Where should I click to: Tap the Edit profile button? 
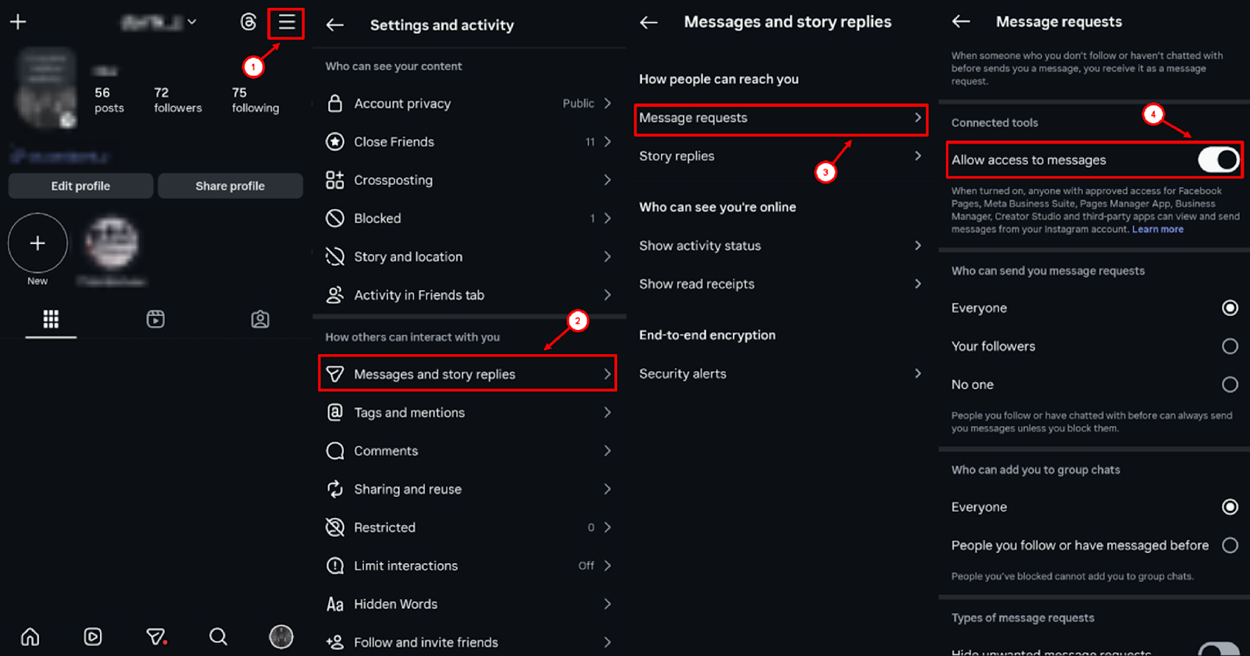80,186
